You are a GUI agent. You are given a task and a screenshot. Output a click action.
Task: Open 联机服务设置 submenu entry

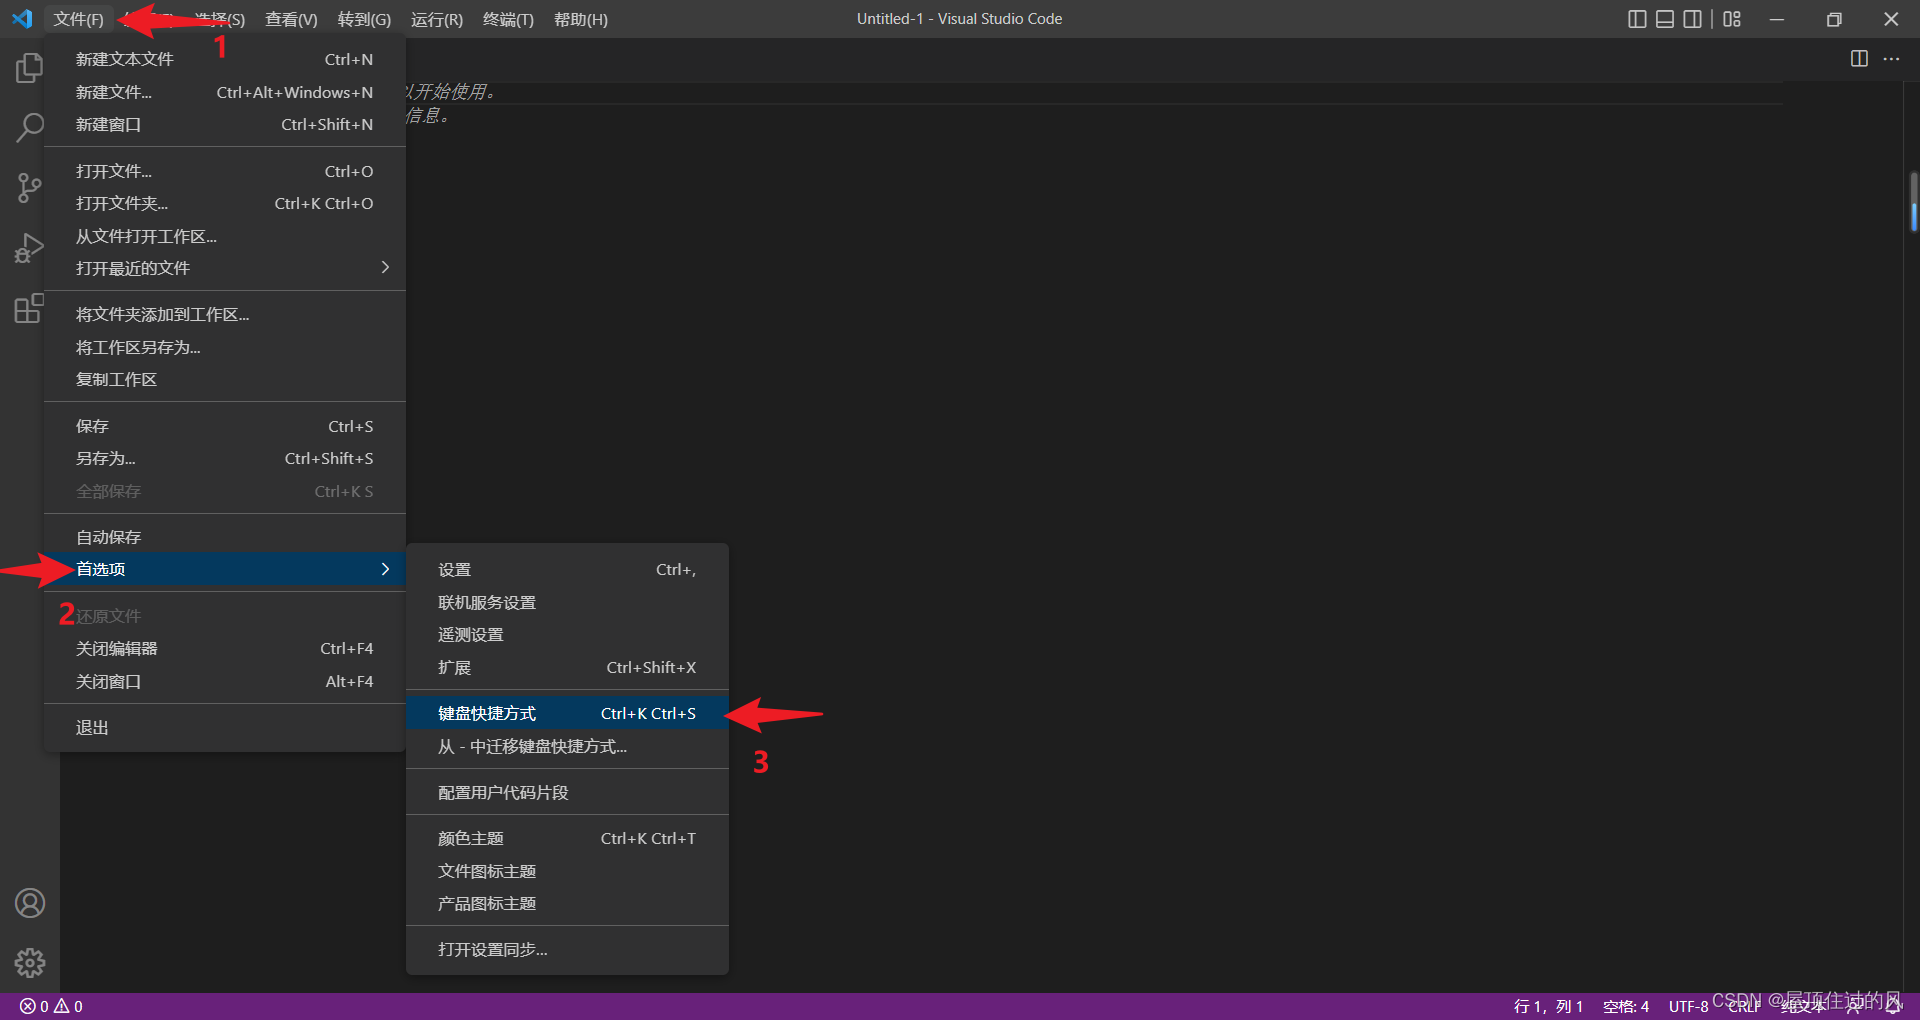567,602
